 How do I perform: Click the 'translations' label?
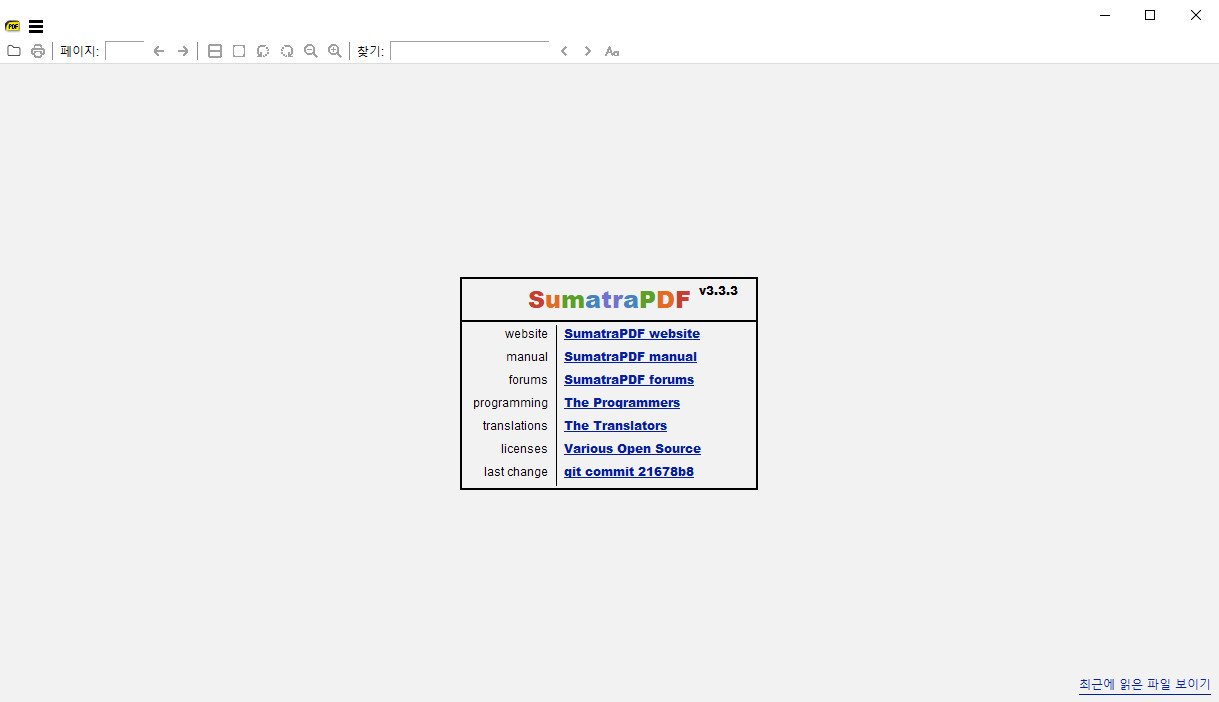[x=515, y=426]
